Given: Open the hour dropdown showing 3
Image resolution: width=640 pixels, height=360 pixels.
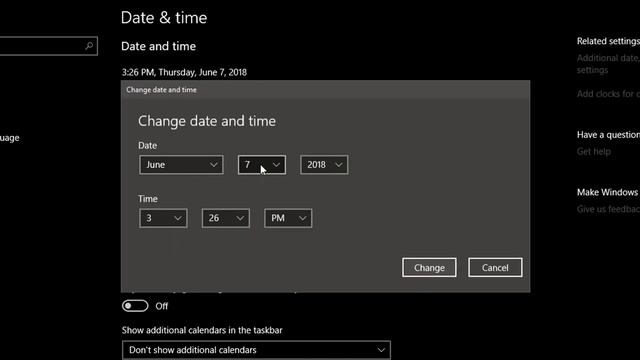Looking at the screenshot, I should click(163, 218).
